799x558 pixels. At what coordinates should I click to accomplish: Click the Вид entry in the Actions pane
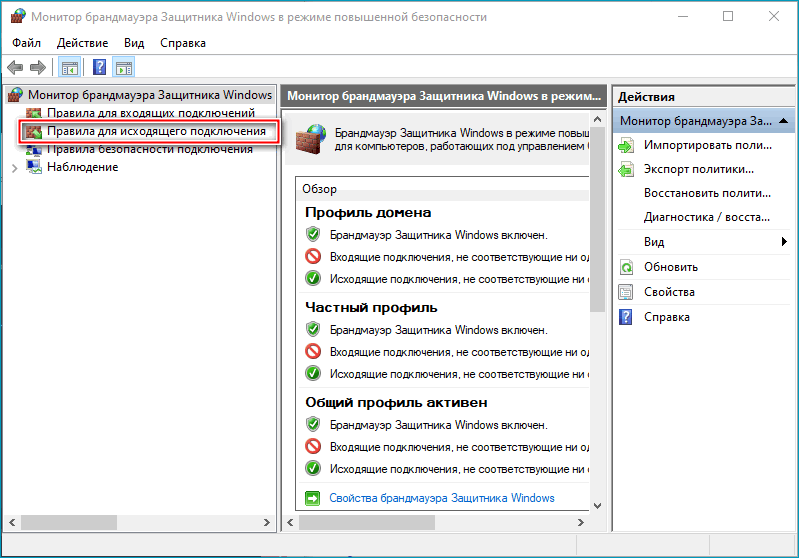[654, 242]
